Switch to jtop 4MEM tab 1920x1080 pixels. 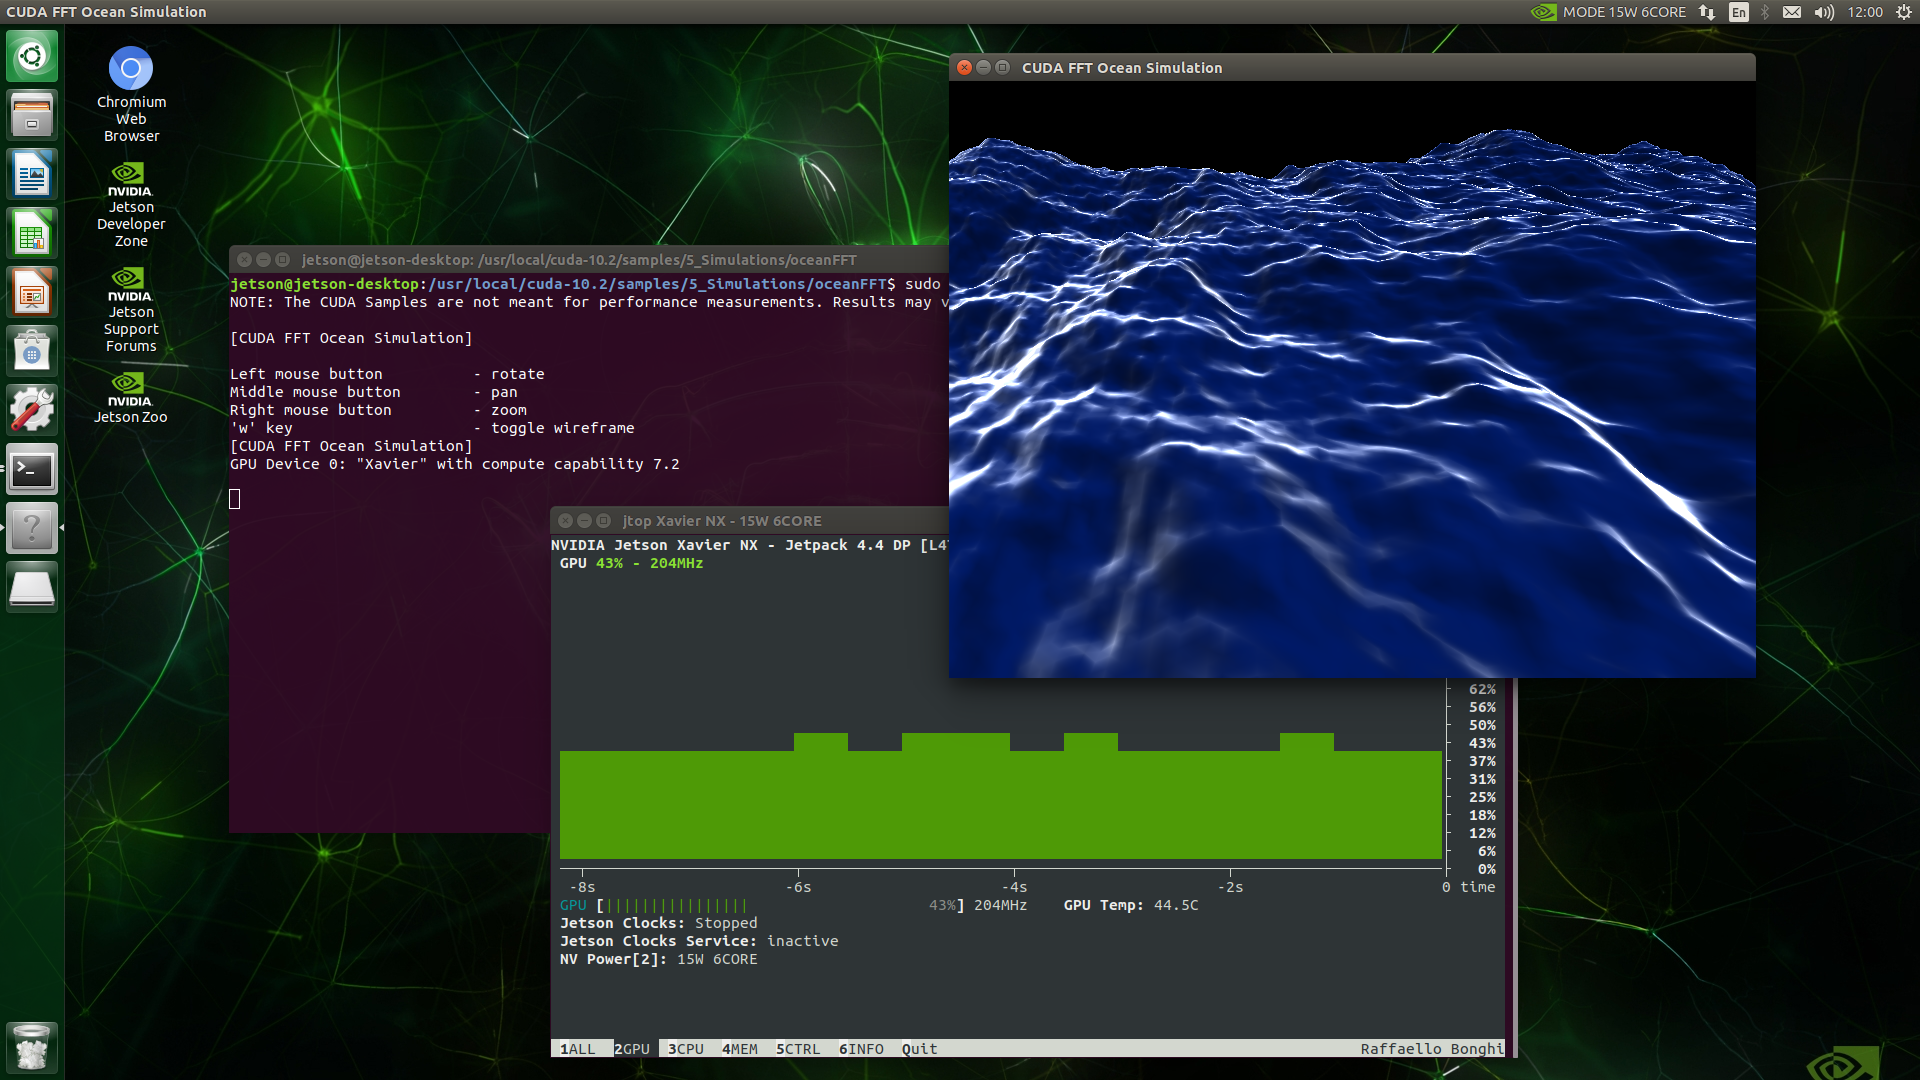click(740, 1049)
